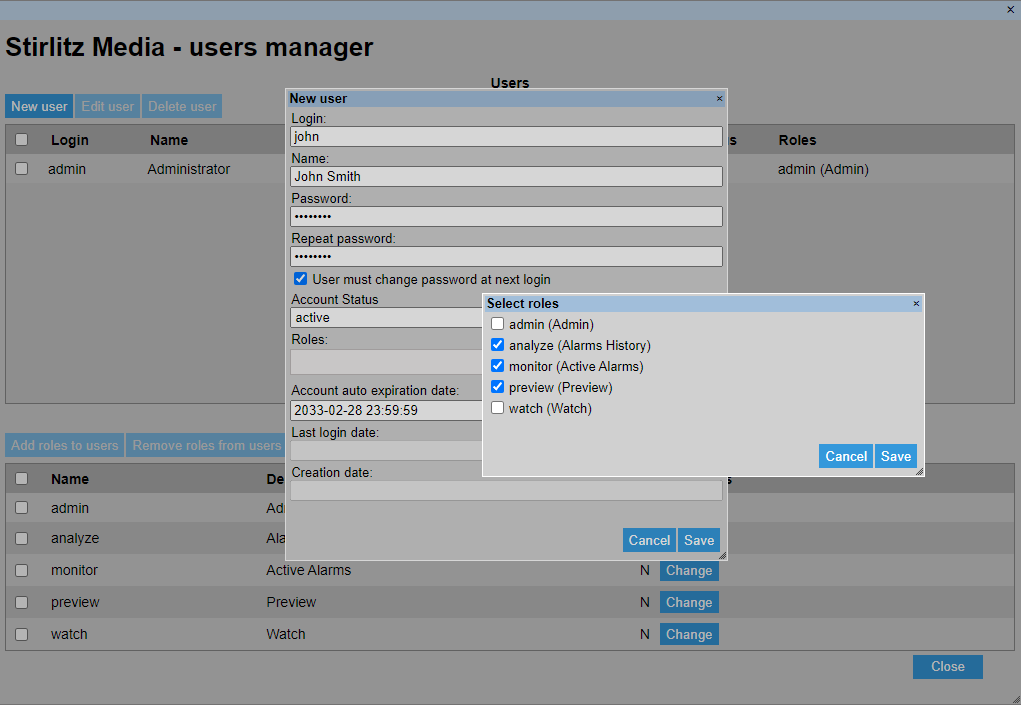Tick the checkbox for the preview role row
Viewport: 1021px width, 705px height.
tap(21, 602)
